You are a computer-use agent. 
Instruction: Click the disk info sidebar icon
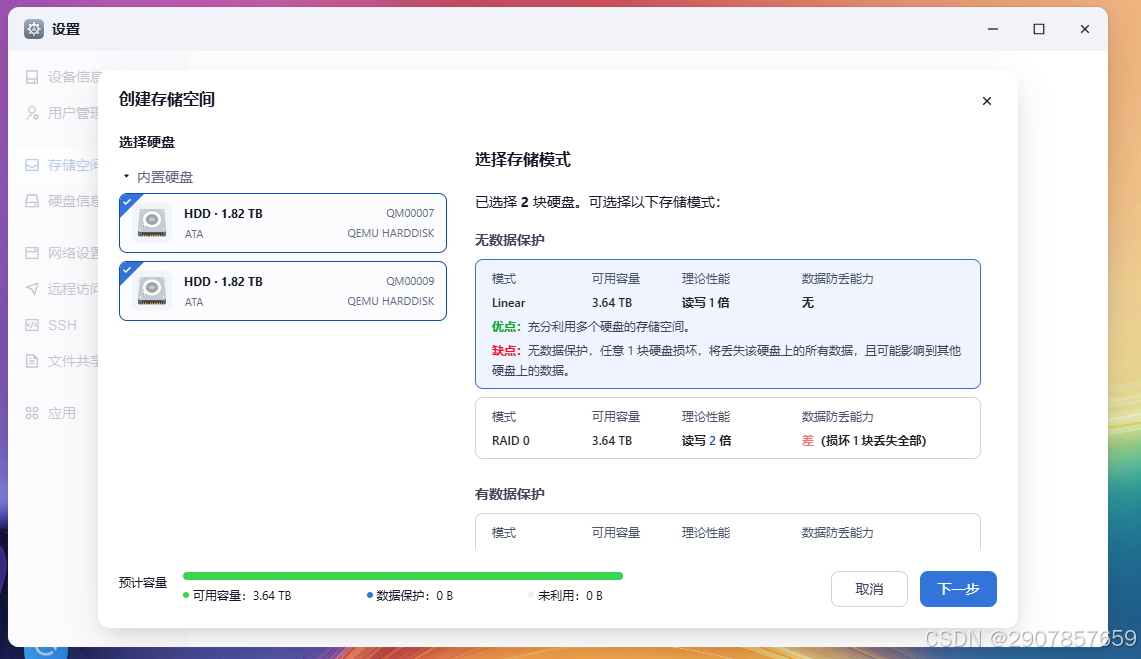tap(32, 201)
